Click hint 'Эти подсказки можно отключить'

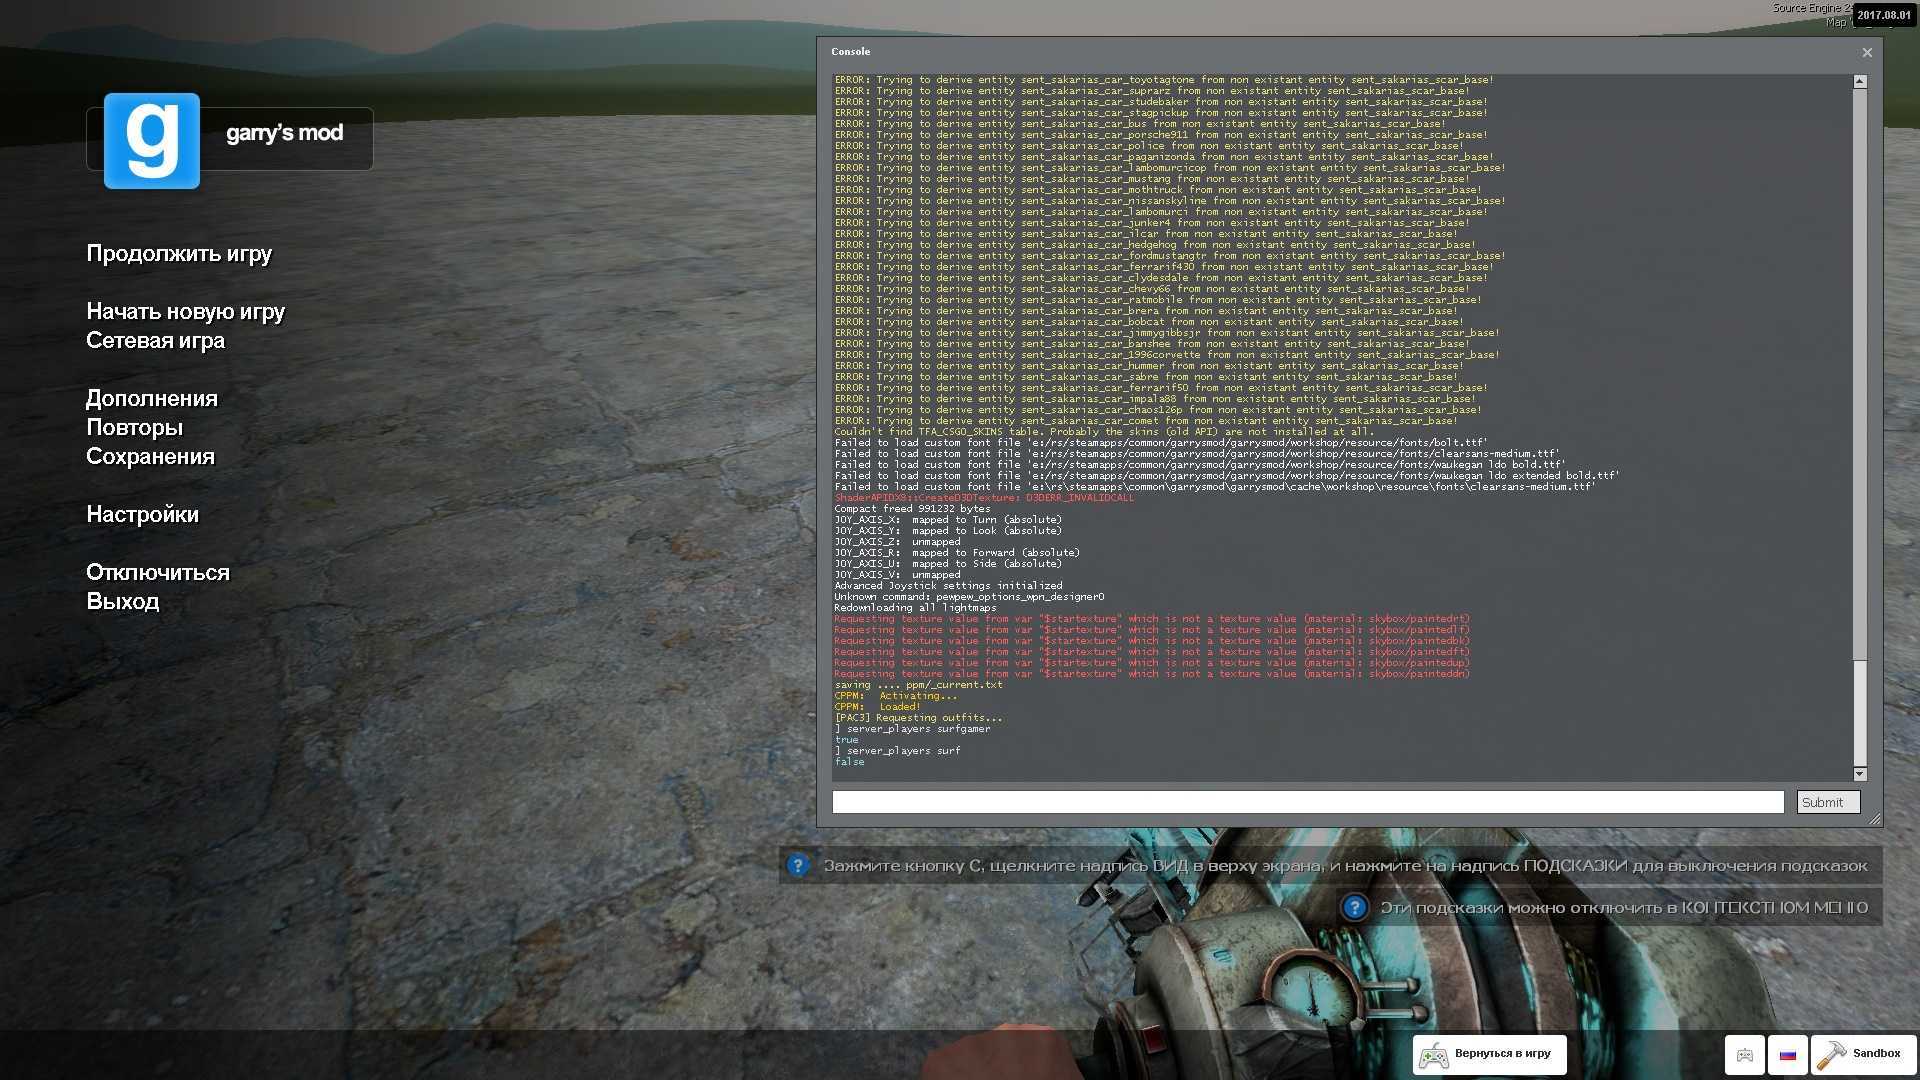(x=1609, y=907)
